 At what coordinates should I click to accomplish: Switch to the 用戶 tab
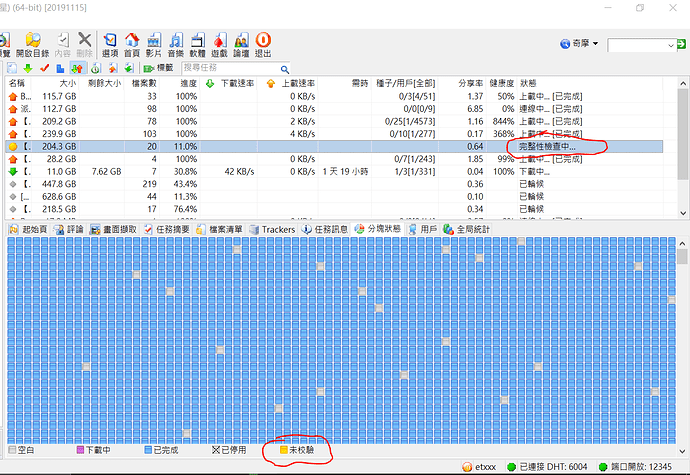pyautogui.click(x=423, y=229)
